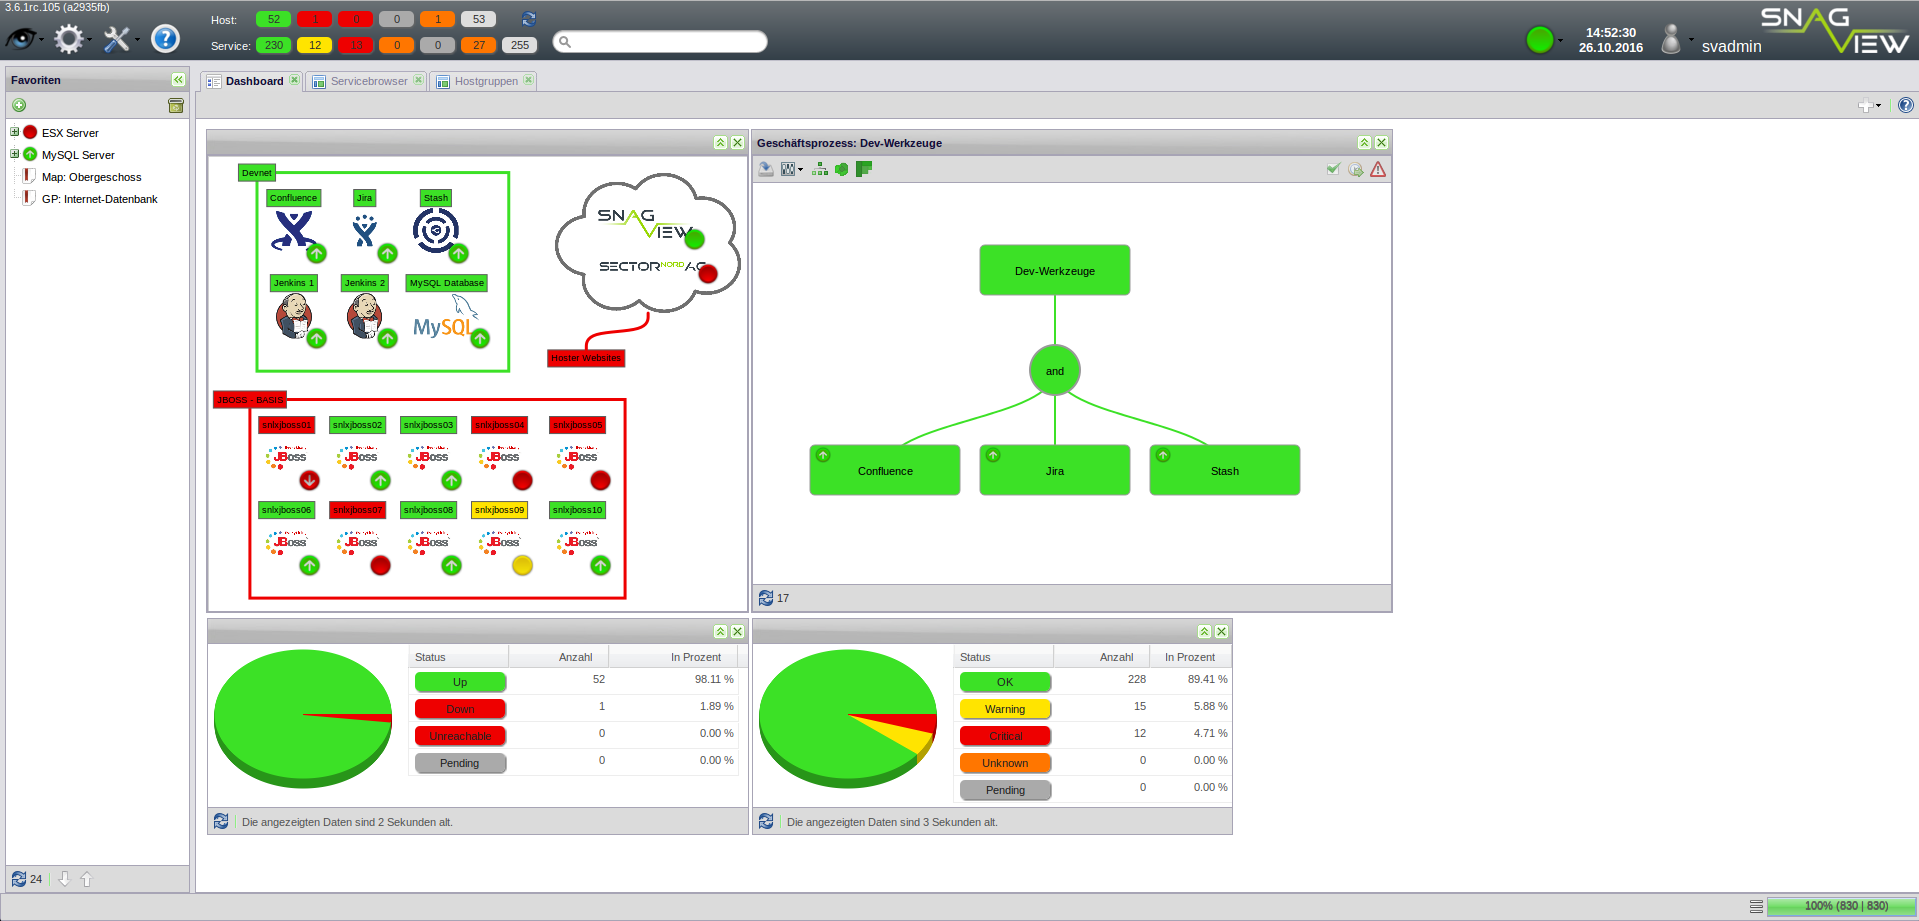Click the yellow service warning count 12
This screenshot has width=1919, height=921.
click(x=315, y=45)
